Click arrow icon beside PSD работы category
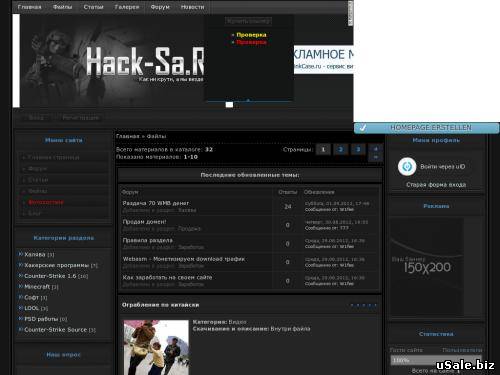 20,319
